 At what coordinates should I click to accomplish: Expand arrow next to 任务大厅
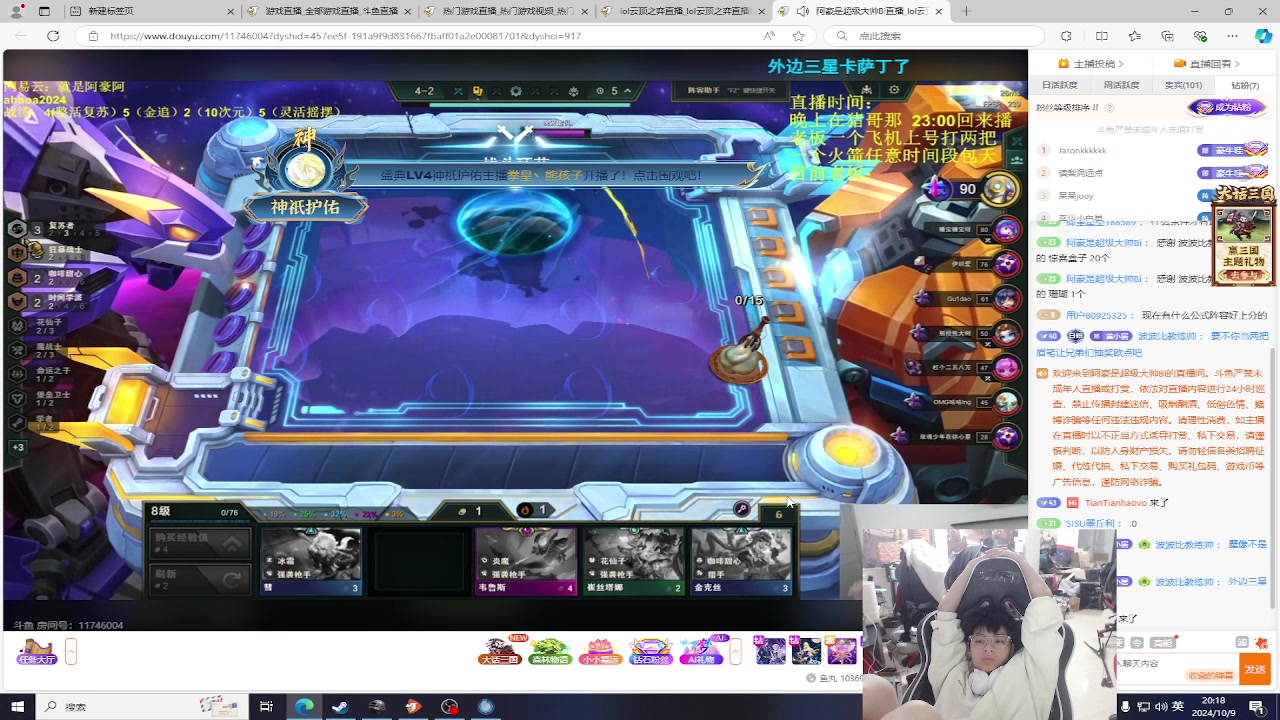tap(71, 652)
